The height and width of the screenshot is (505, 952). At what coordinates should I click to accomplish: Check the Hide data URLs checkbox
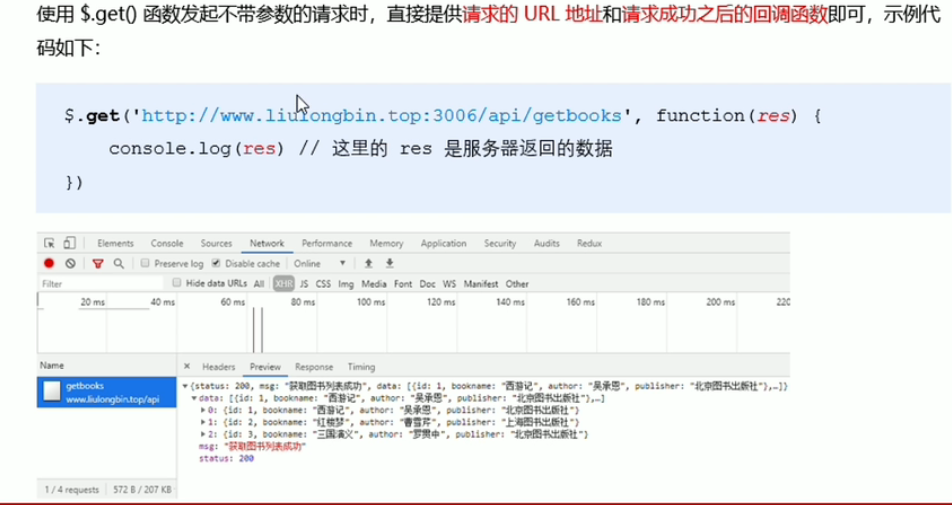[177, 284]
